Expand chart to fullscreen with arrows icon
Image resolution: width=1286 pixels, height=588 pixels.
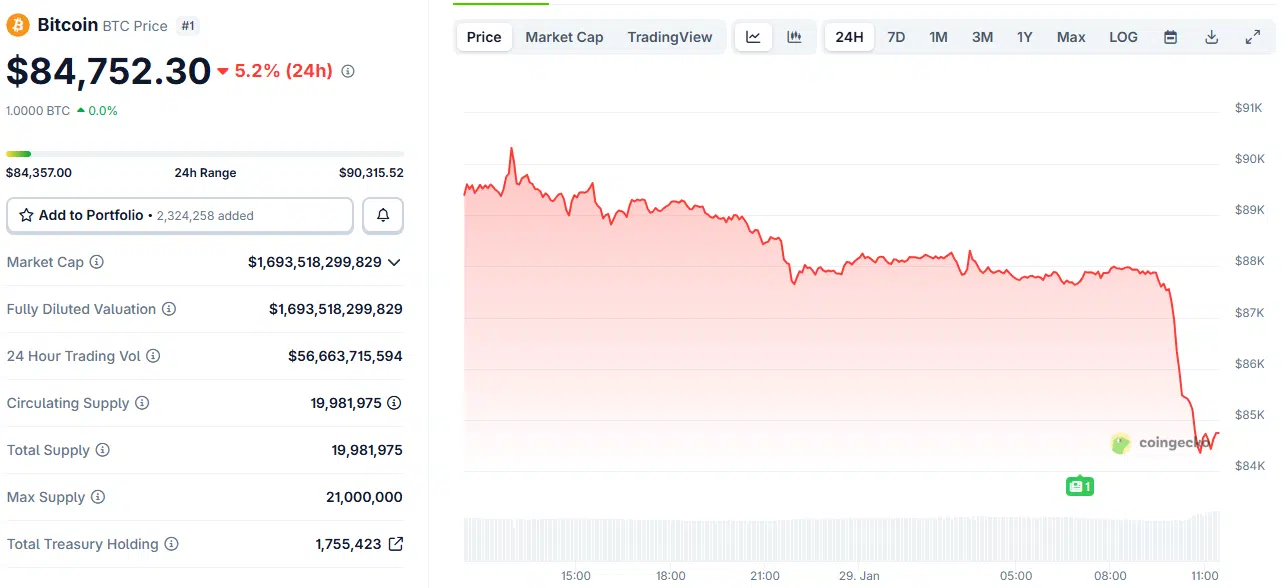click(1252, 36)
